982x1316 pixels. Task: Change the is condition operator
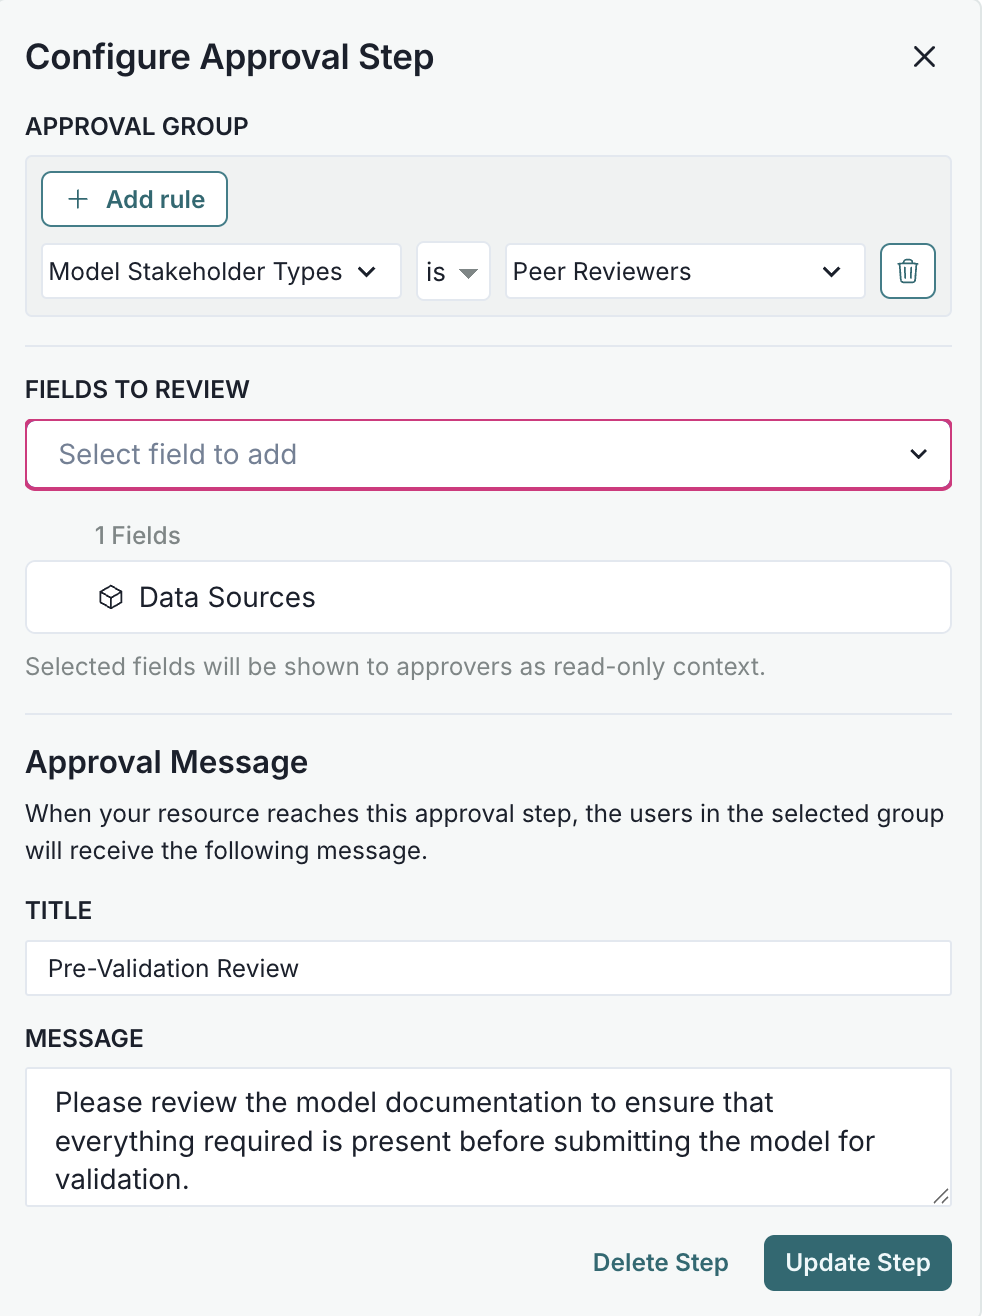point(452,271)
